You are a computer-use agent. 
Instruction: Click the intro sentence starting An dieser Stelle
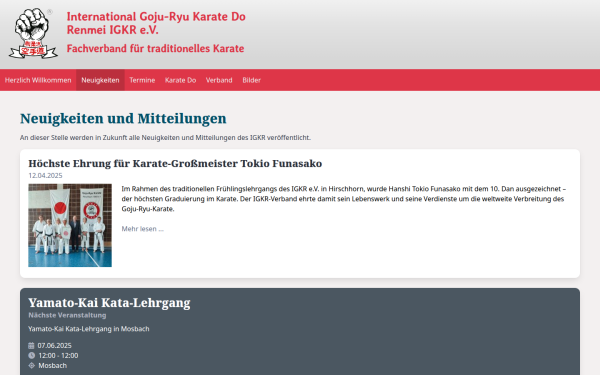(x=165, y=137)
